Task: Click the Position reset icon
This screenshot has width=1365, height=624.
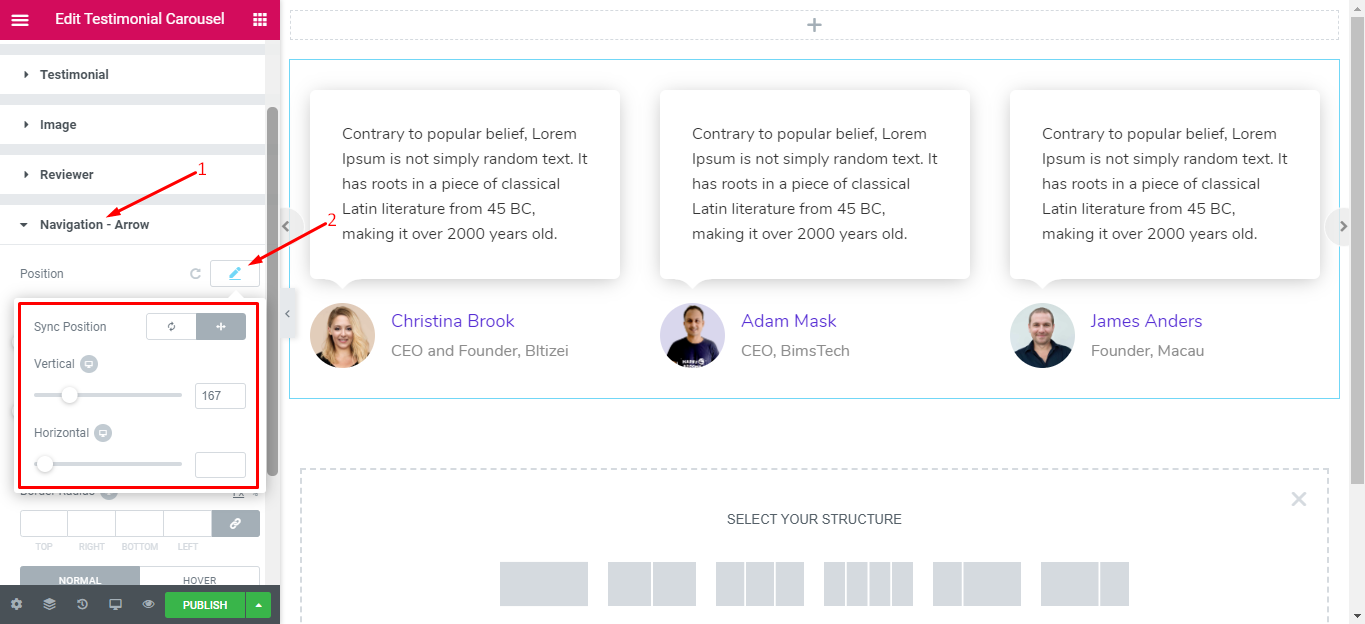Action: (196, 273)
